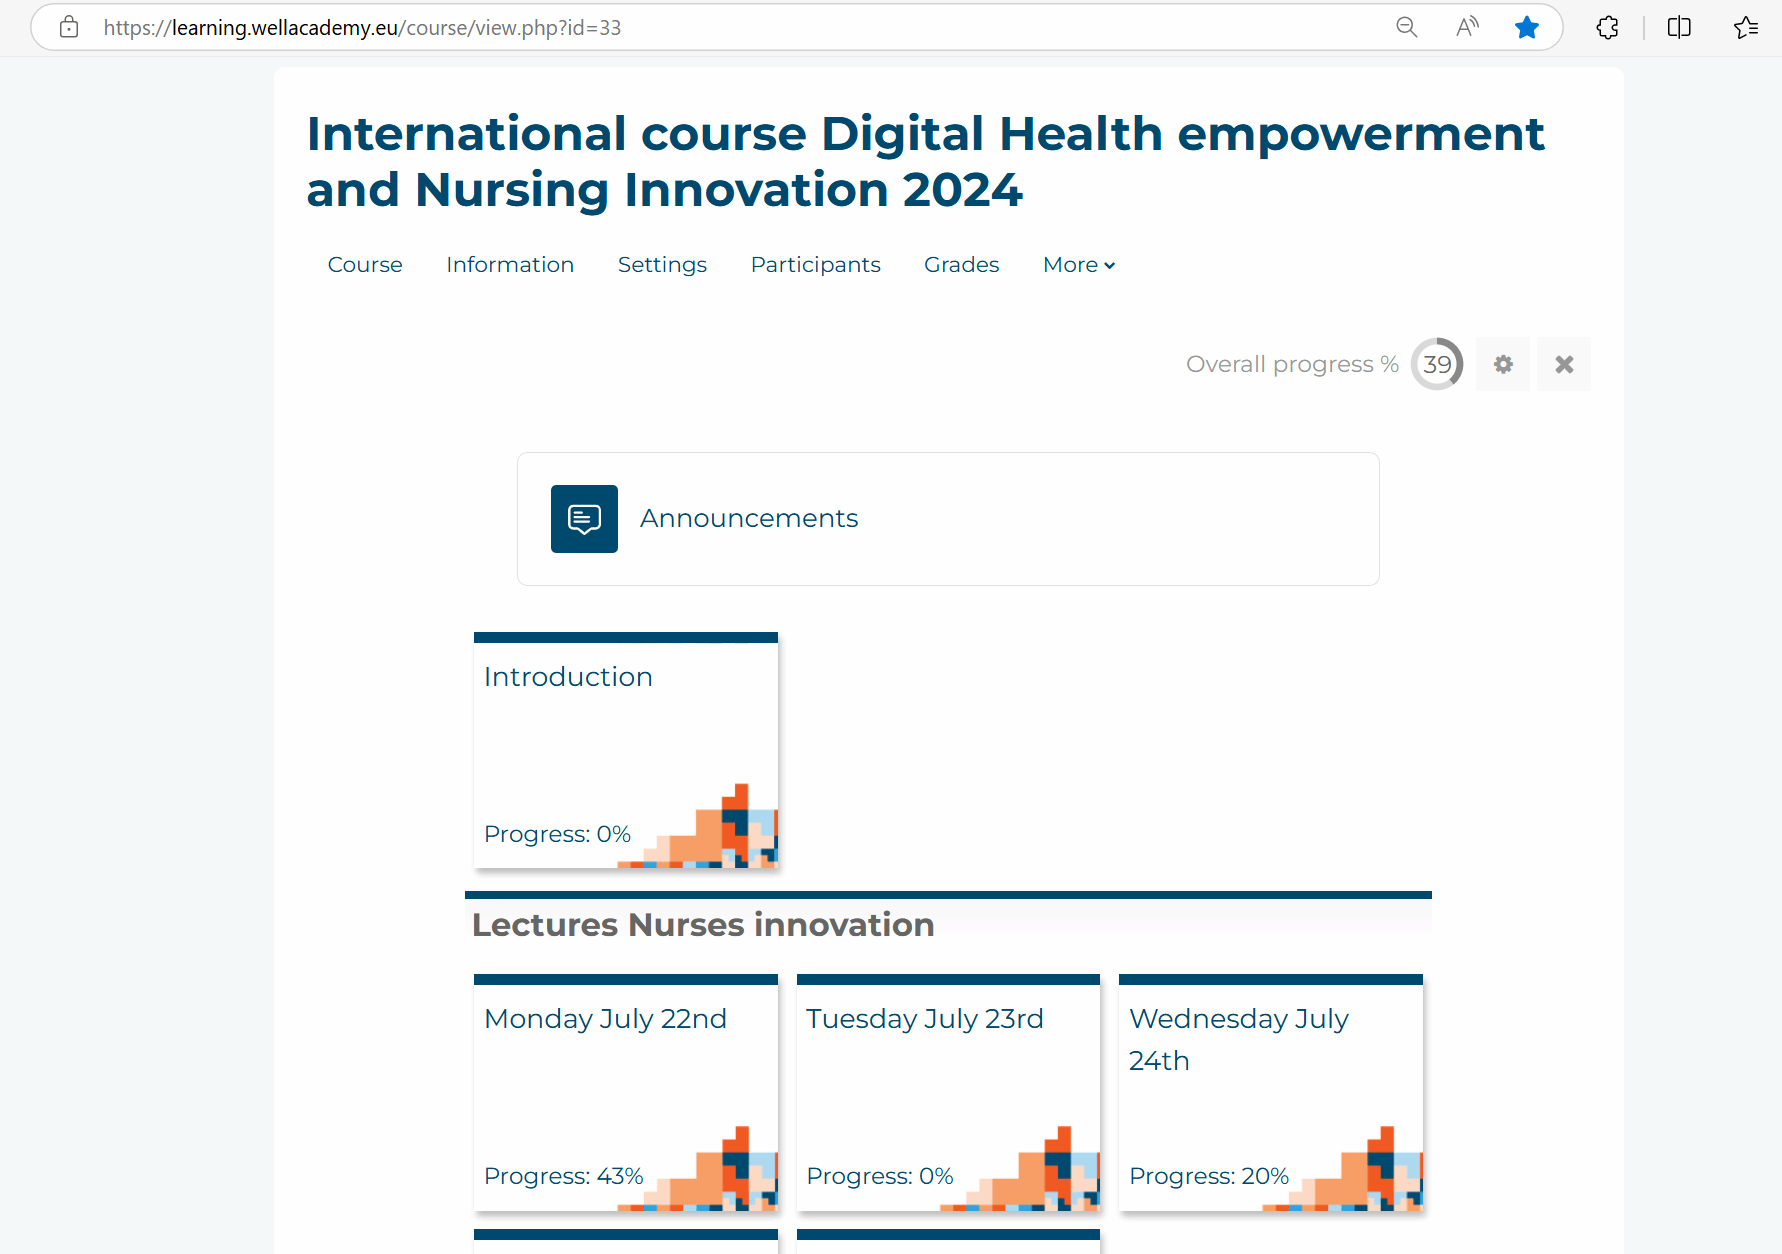Toggle the split screen icon

1679,27
